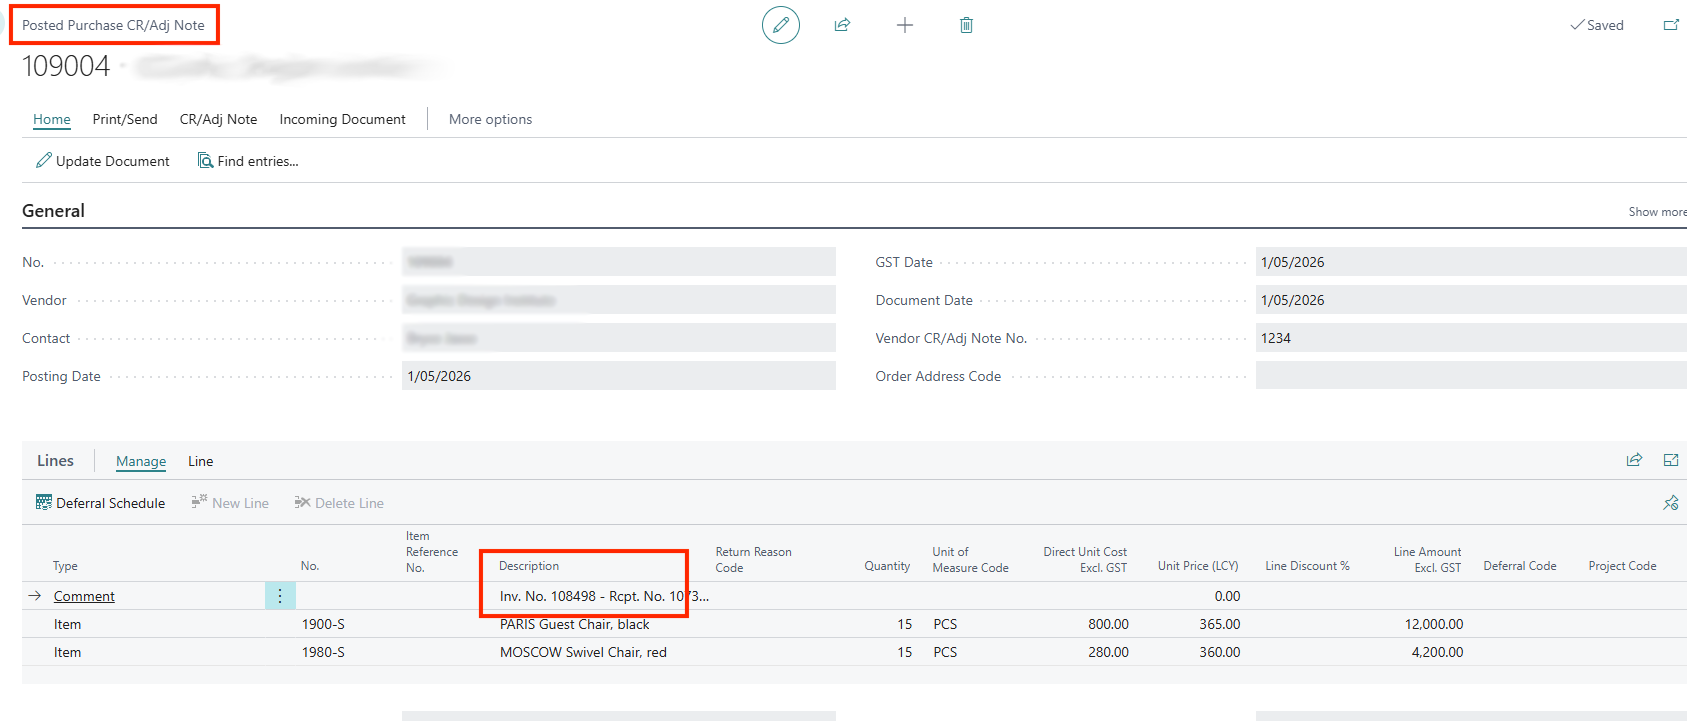
Task: Click the Vendor CR/Adj Note No. field
Action: click(1470, 338)
